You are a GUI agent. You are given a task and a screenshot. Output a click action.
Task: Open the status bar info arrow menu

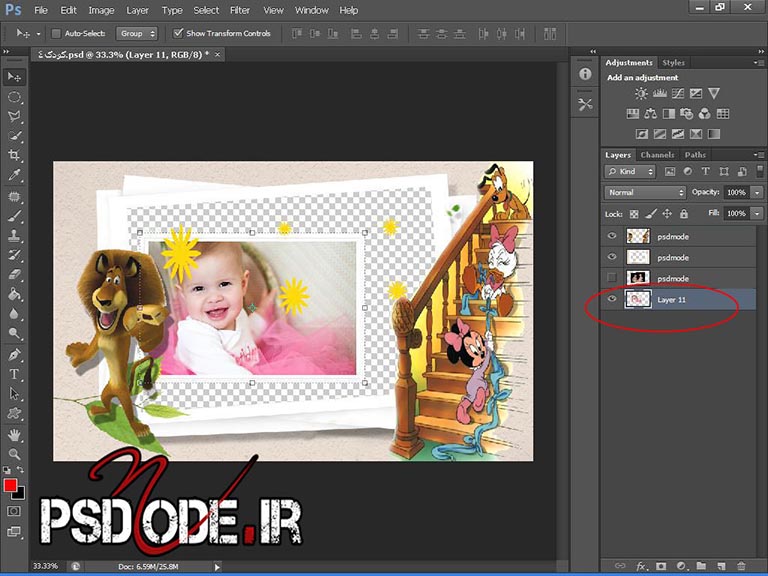tap(217, 567)
